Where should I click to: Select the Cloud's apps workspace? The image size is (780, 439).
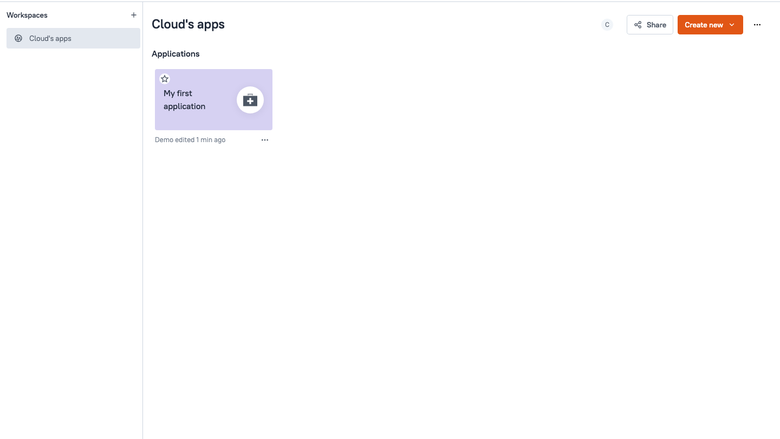73,38
